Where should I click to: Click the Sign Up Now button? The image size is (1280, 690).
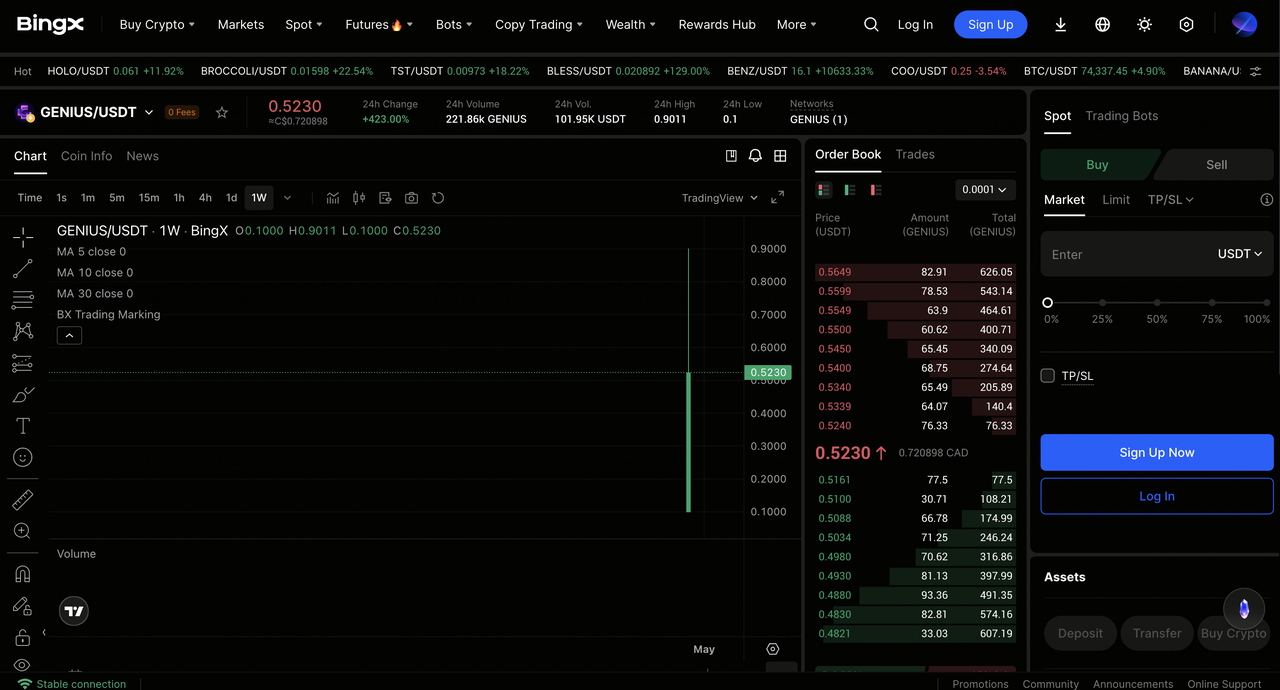[x=1157, y=452]
